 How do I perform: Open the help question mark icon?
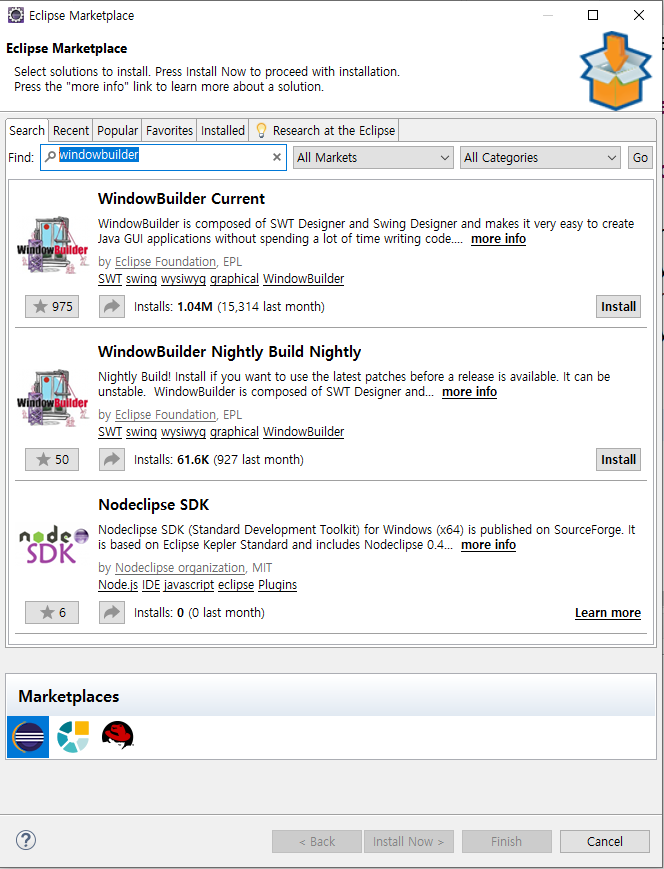pyautogui.click(x=26, y=840)
